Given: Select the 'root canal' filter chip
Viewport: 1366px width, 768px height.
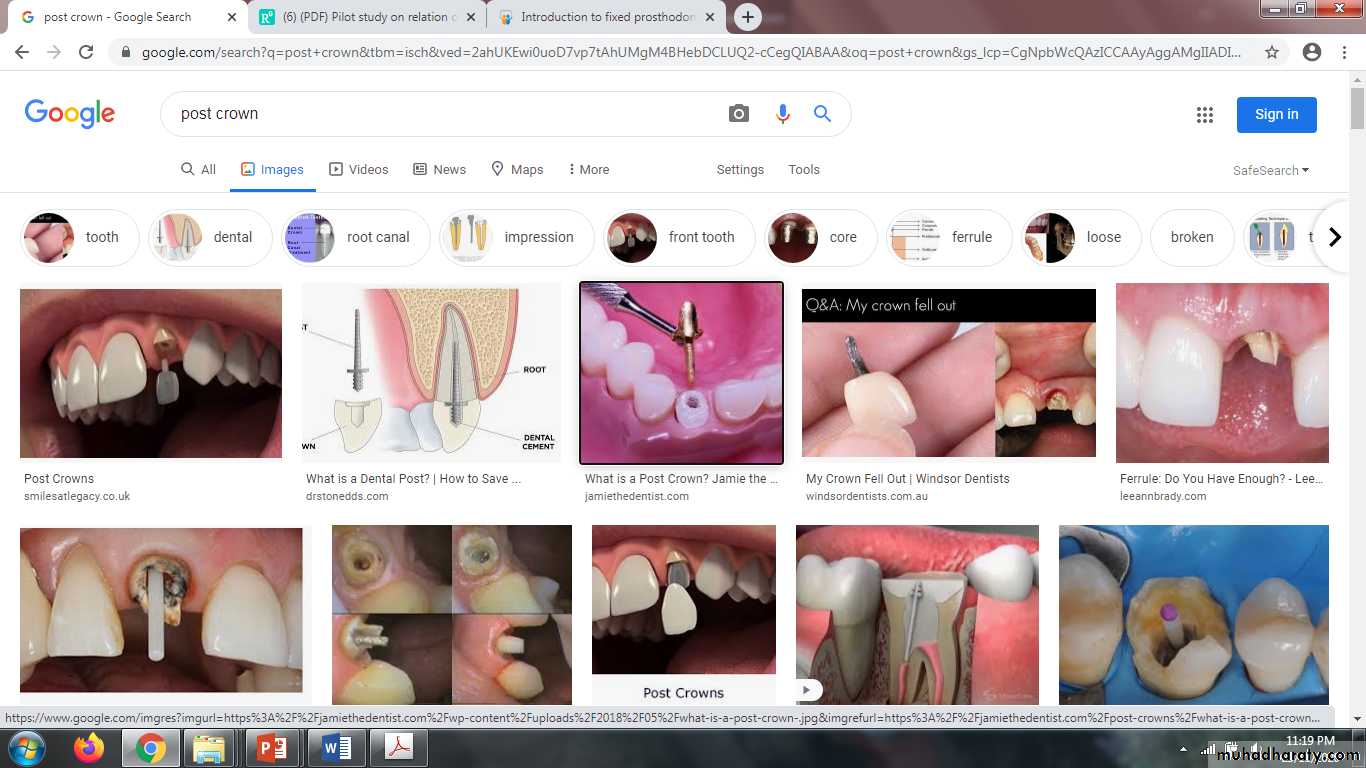Looking at the screenshot, I should tap(358, 238).
